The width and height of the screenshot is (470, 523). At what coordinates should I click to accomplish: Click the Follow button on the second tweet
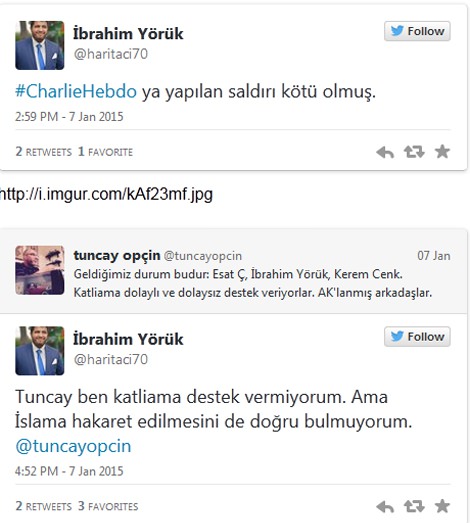click(417, 337)
